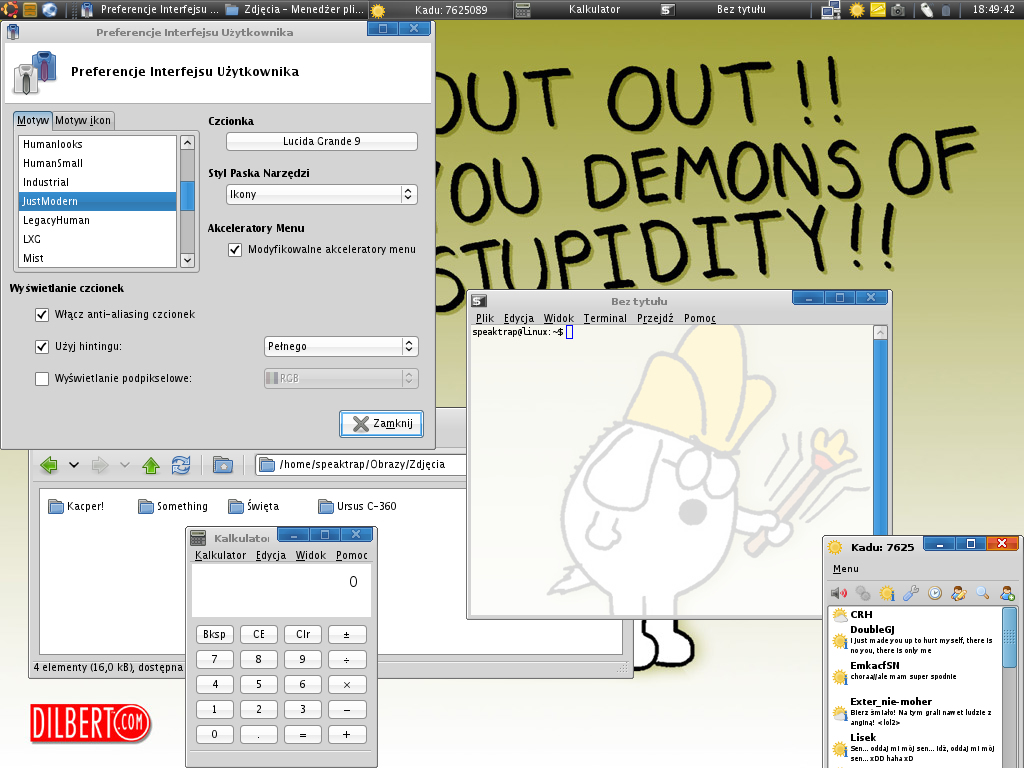Click calculator Clr button
1024x768 pixels.
pyautogui.click(x=303, y=634)
